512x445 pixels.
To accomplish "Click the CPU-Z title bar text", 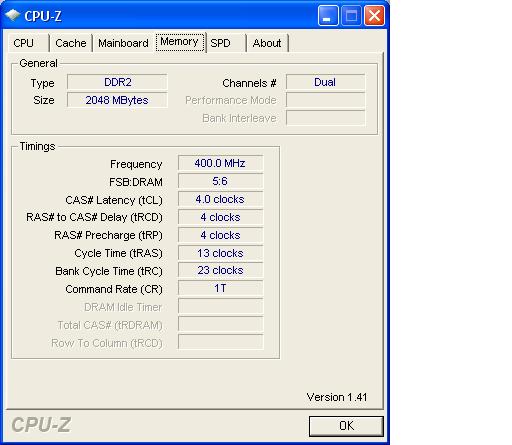I will (x=43, y=16).
